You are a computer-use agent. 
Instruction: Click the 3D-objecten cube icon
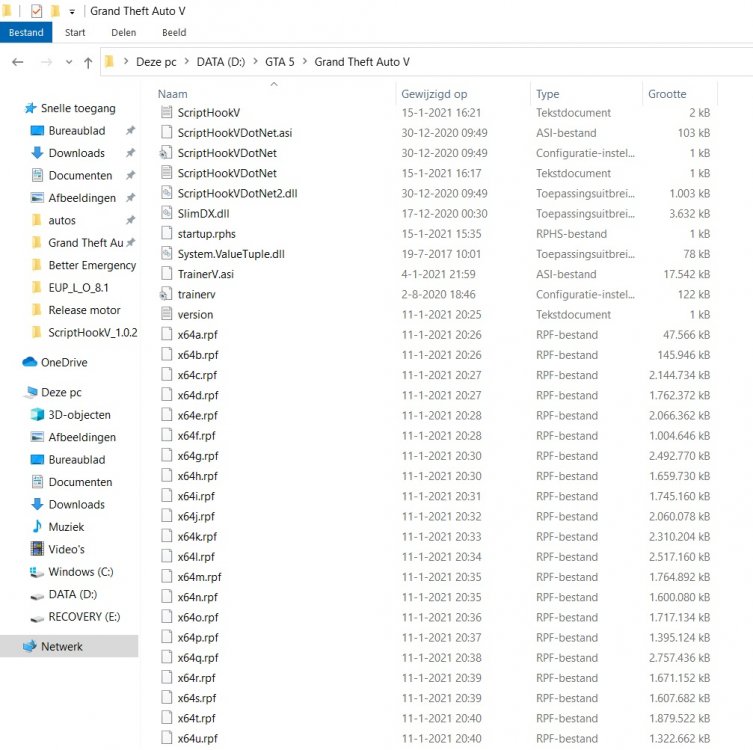(37, 414)
